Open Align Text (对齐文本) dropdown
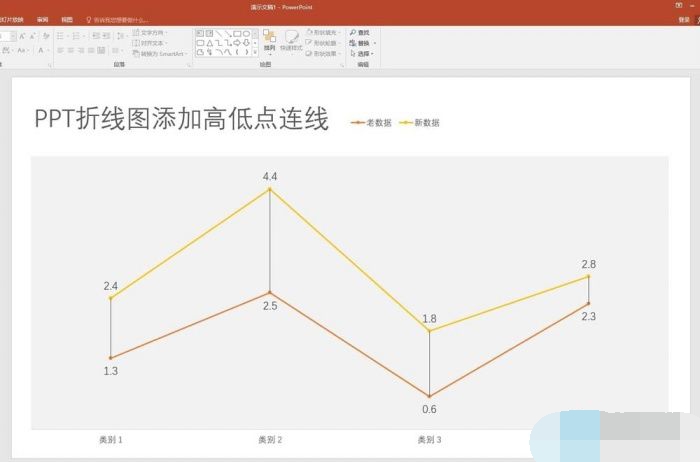 click(152, 43)
